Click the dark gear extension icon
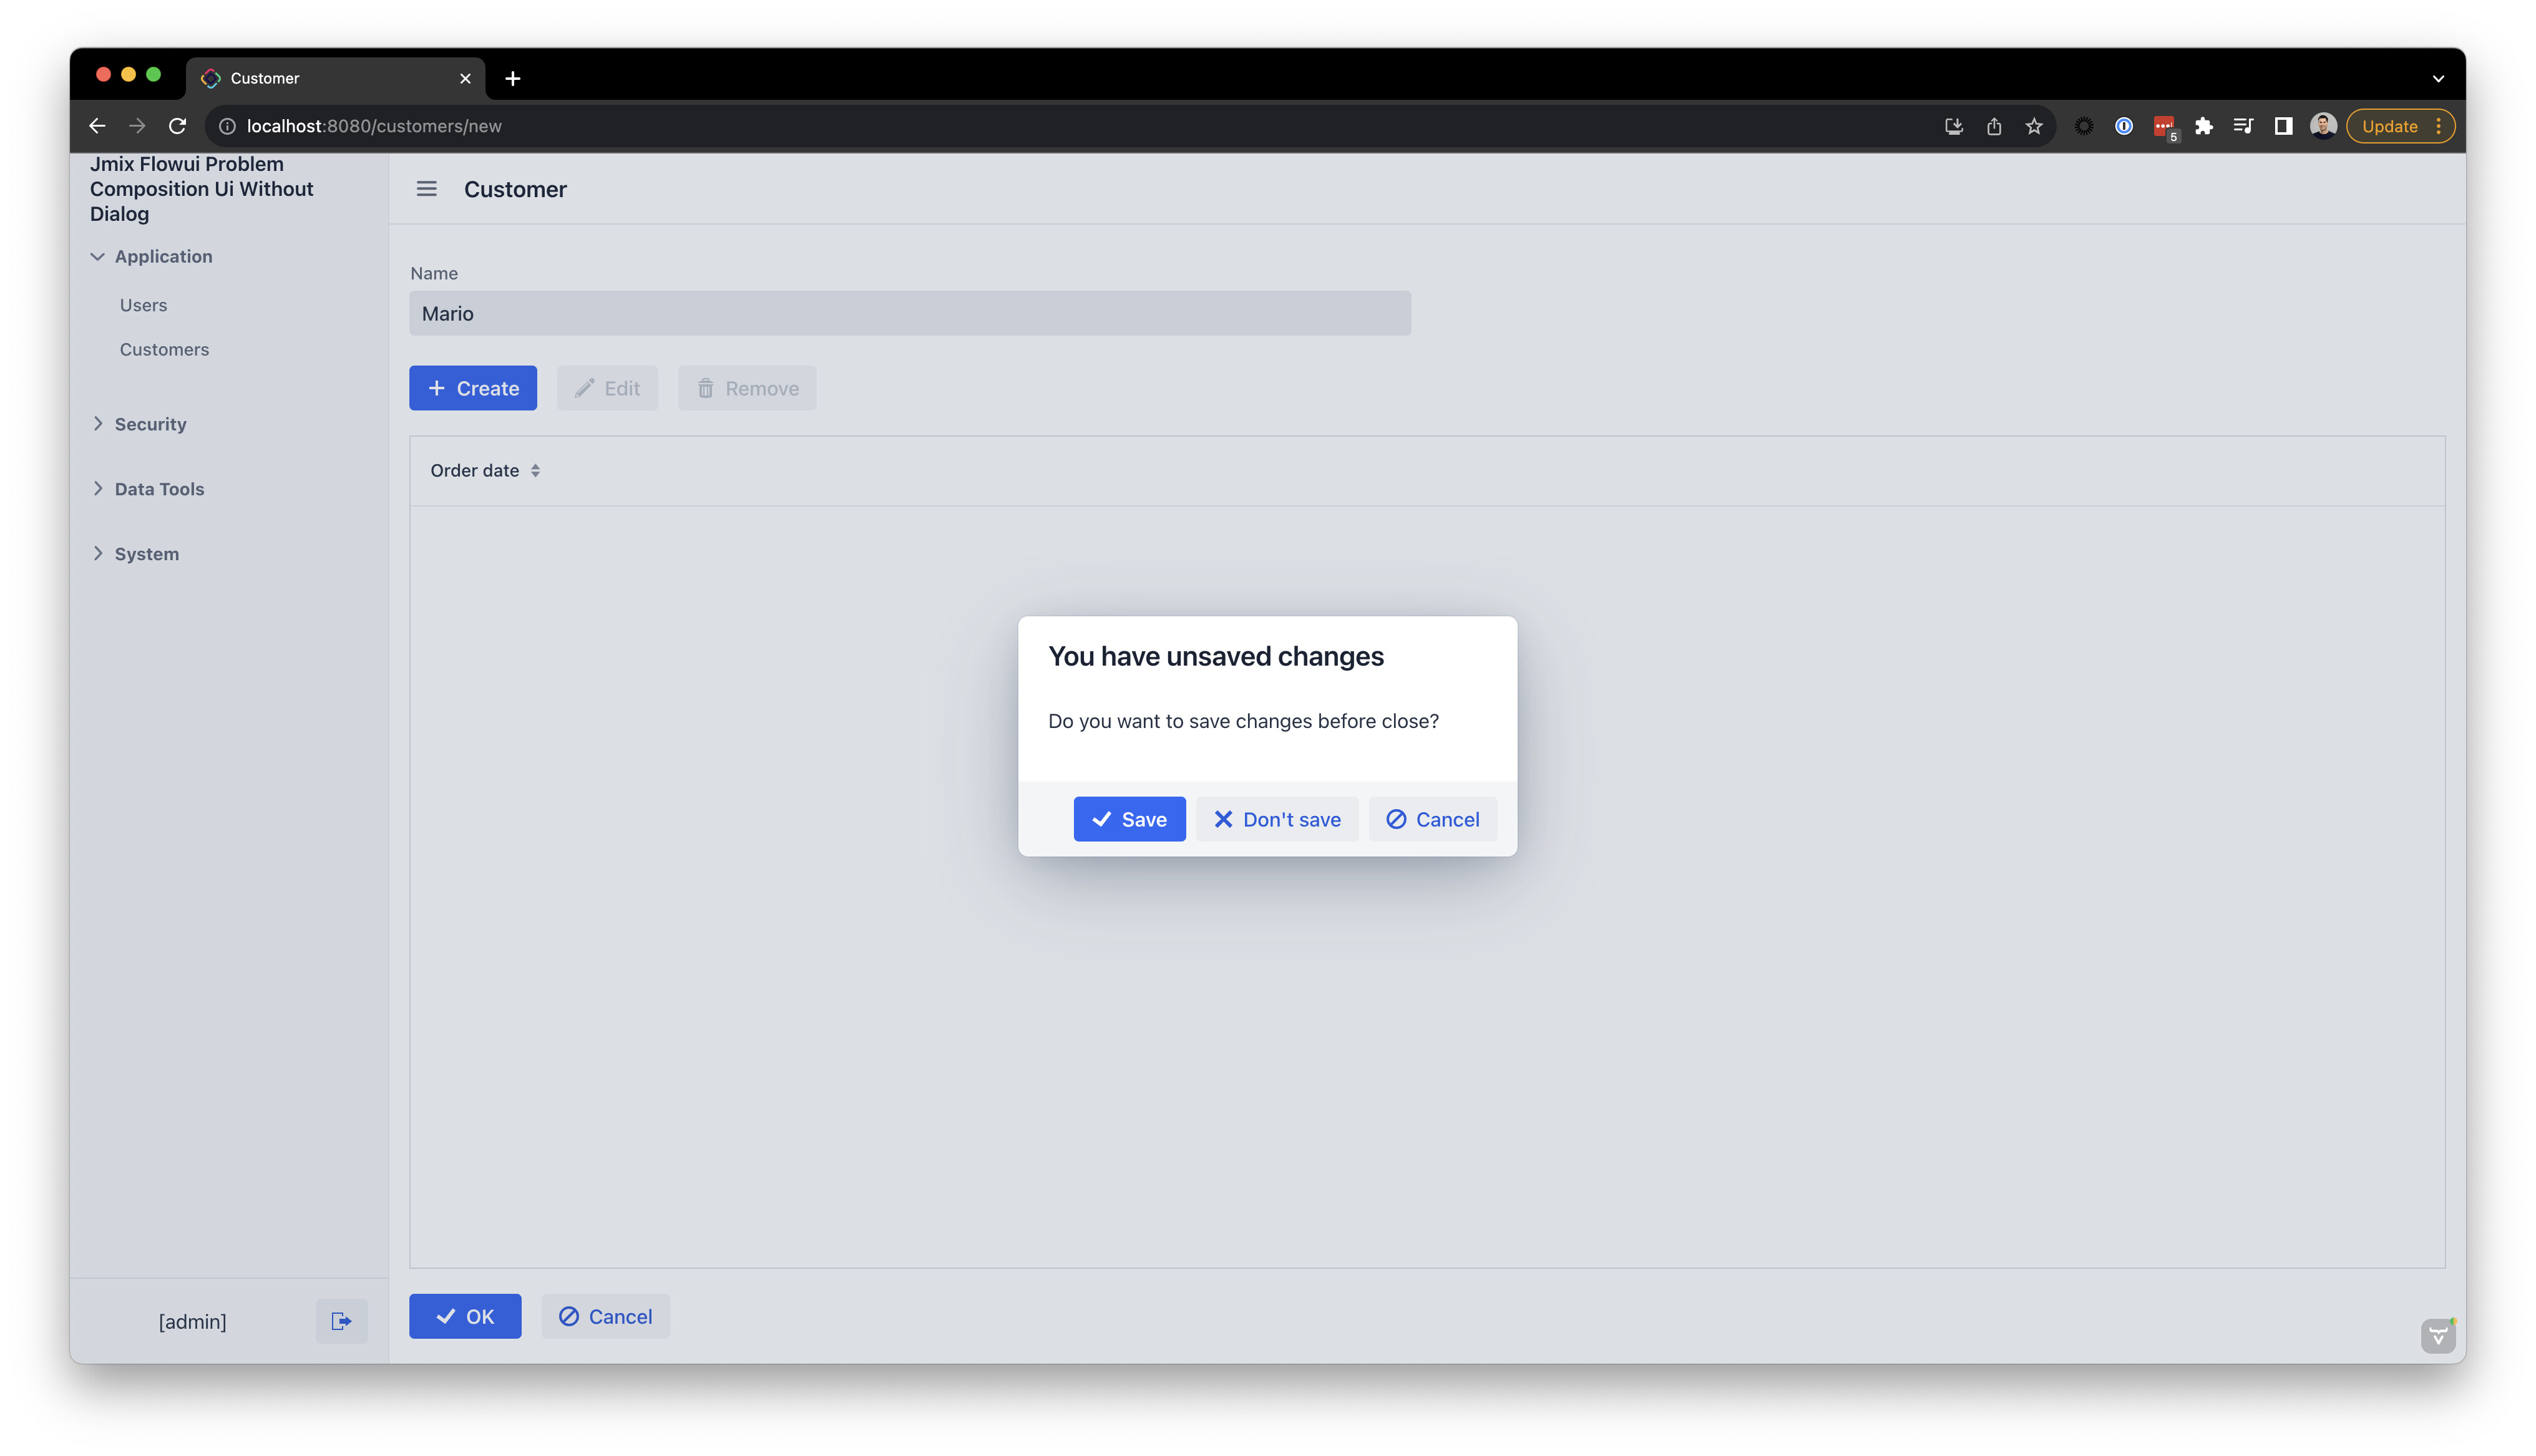 (x=2084, y=126)
